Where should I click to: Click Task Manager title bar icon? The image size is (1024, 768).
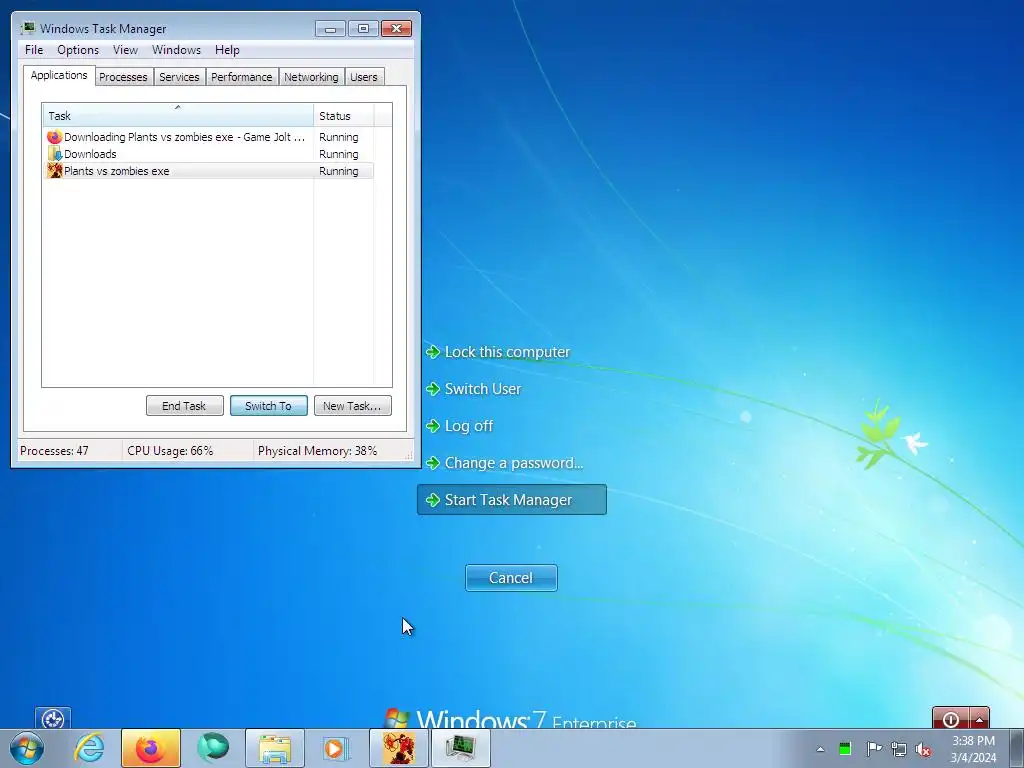tap(27, 28)
